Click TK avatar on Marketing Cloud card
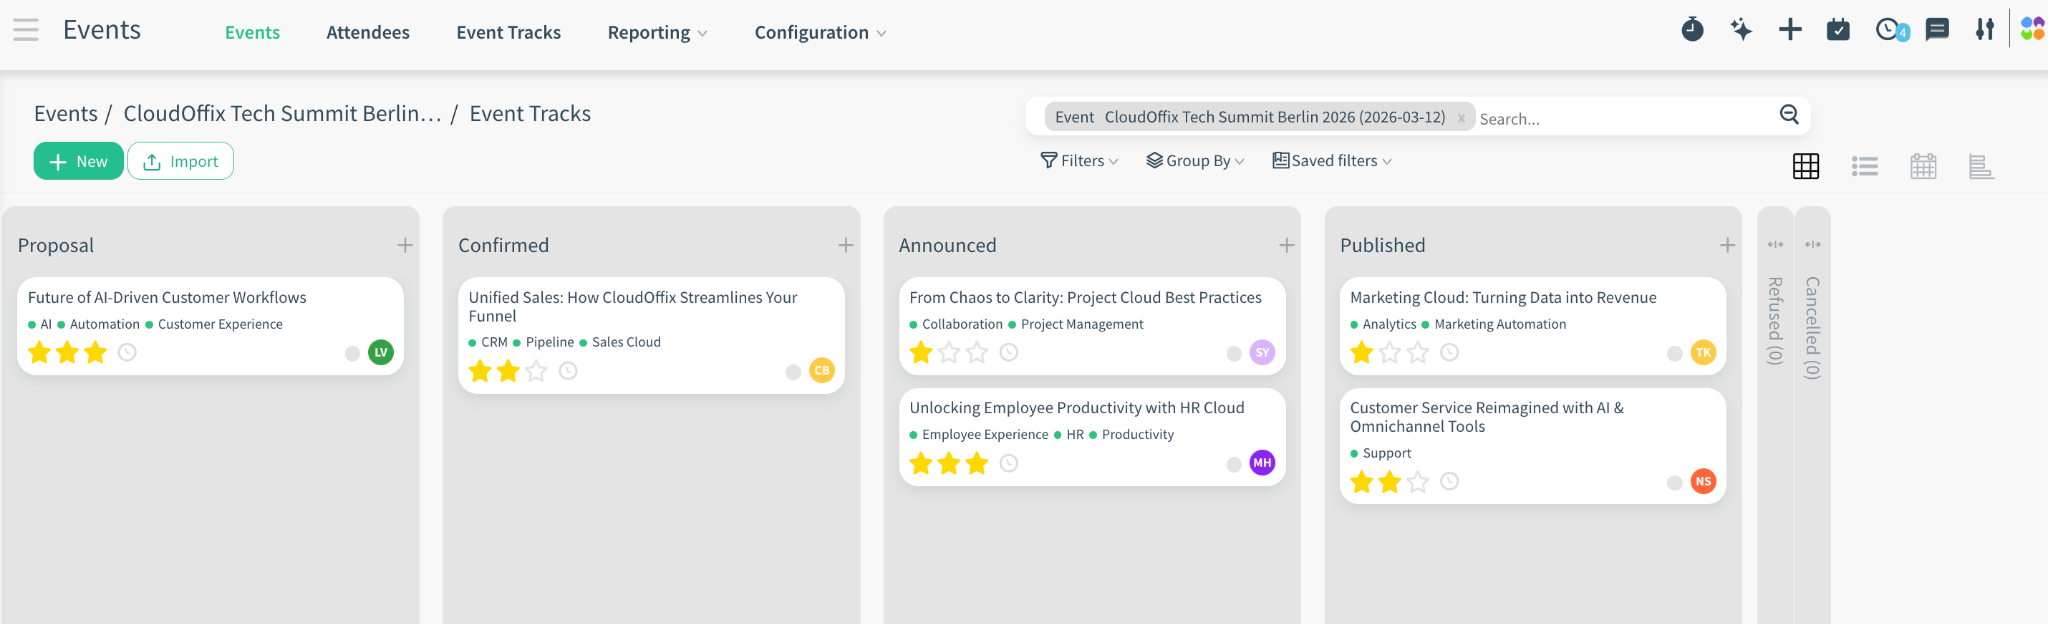2048x624 pixels. tap(1703, 352)
